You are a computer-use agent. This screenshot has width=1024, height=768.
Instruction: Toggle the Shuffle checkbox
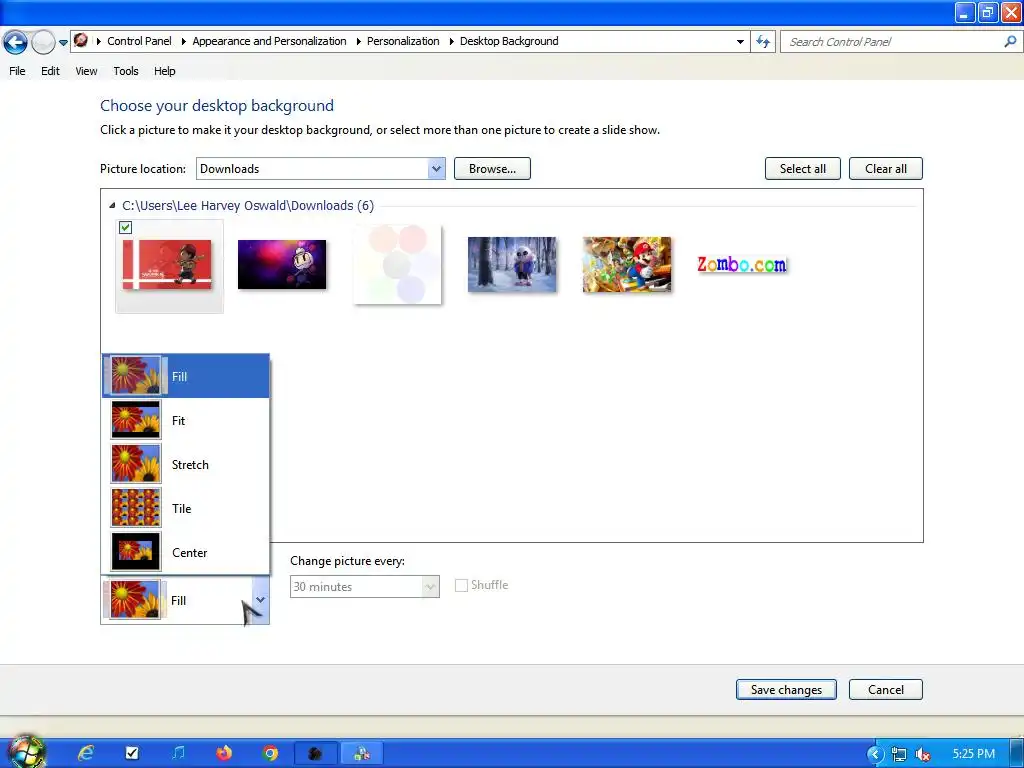pos(461,586)
